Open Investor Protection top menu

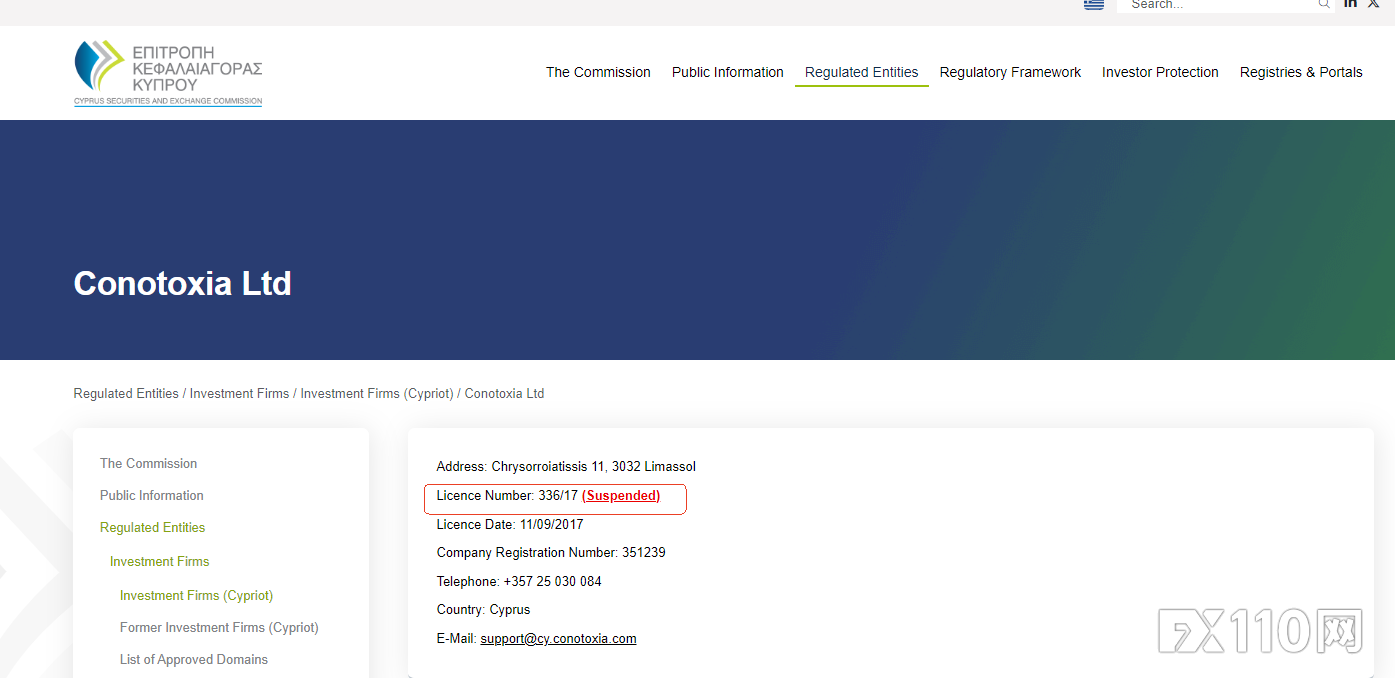pos(1160,72)
